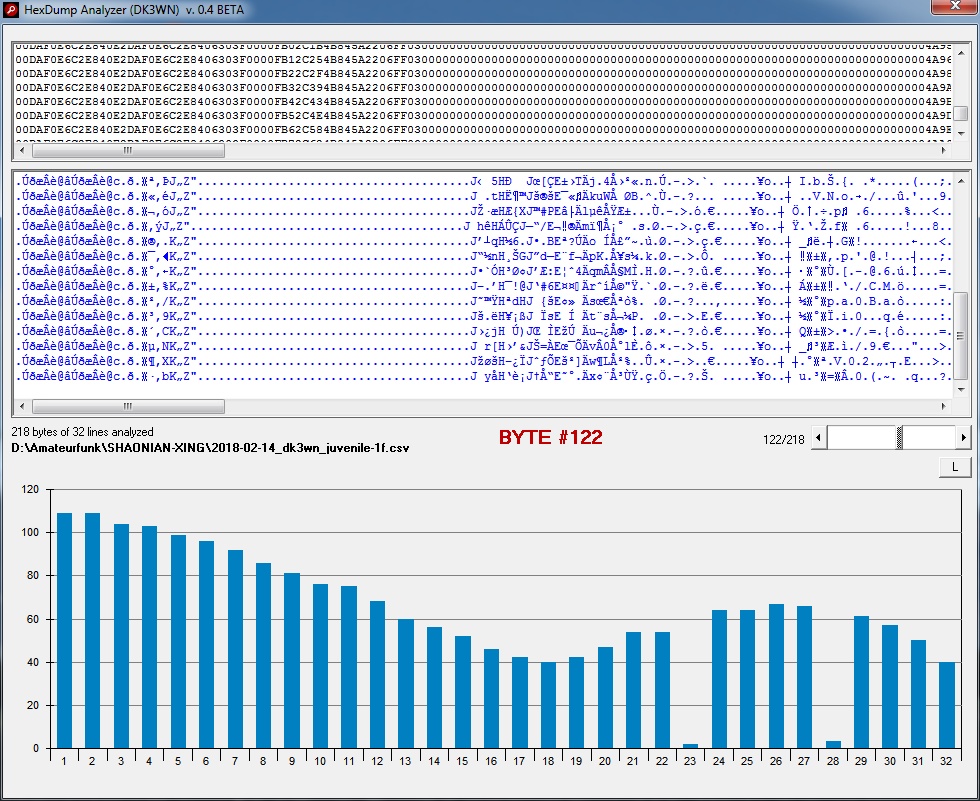Click the chart bar for line 12
The height and width of the screenshot is (801, 980).
pos(377,674)
